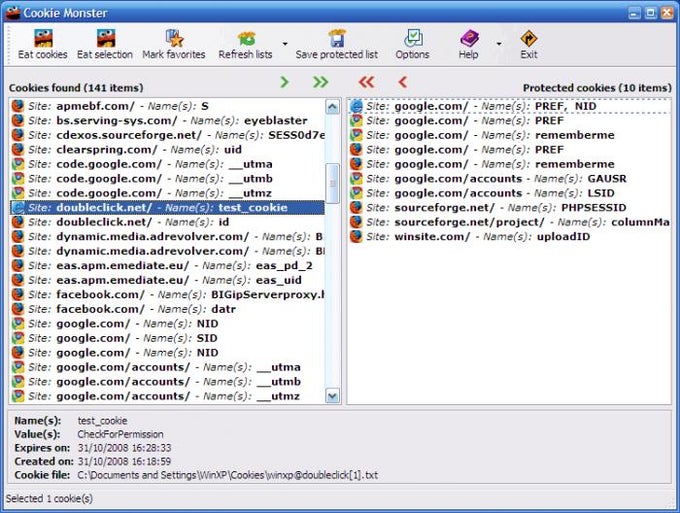Image resolution: width=680 pixels, height=513 pixels.
Task: Click the Expires on date value
Action: point(124,448)
